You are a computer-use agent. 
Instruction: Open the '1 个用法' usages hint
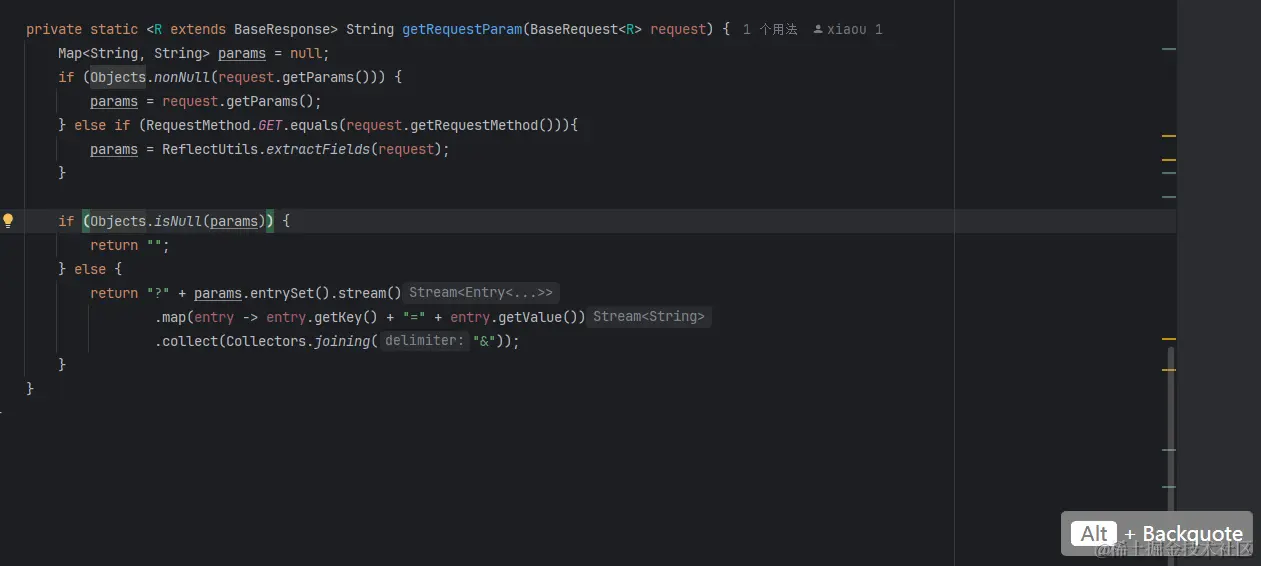770,30
